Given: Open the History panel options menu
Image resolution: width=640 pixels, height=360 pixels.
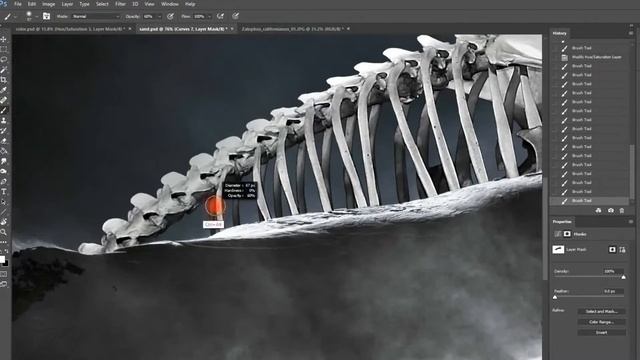Looking at the screenshot, I should (x=631, y=33).
